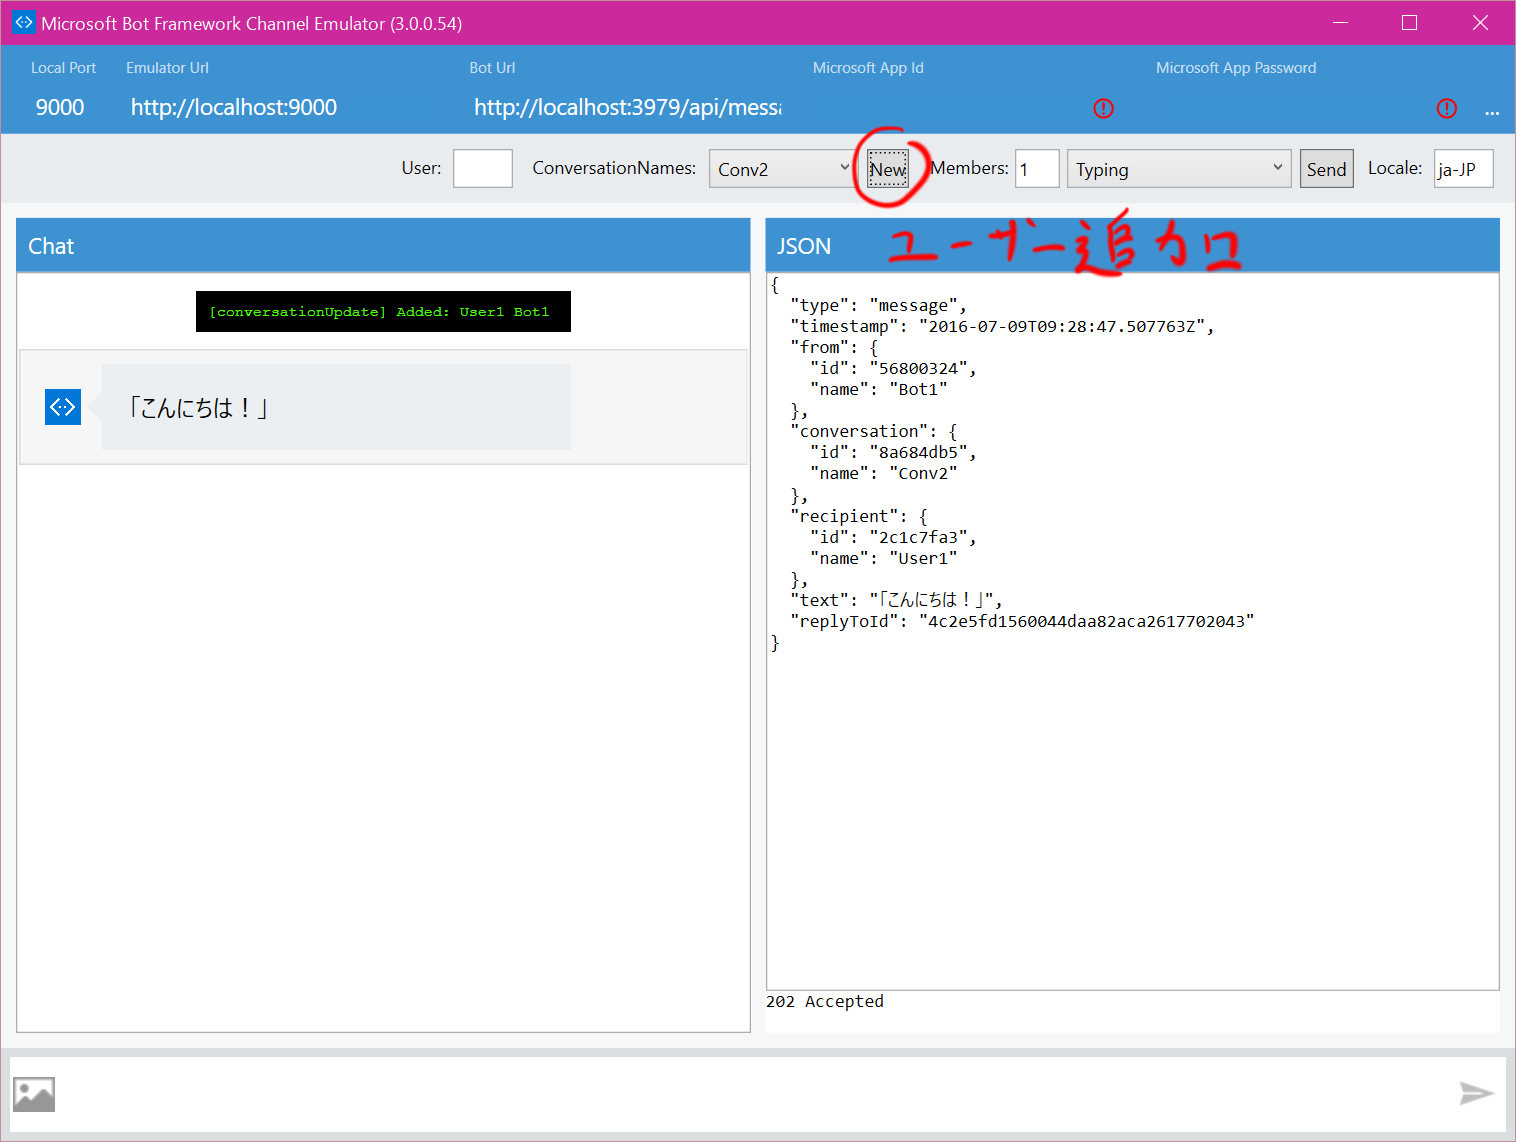Click the Members count field
1516x1142 pixels.
pos(1037,168)
